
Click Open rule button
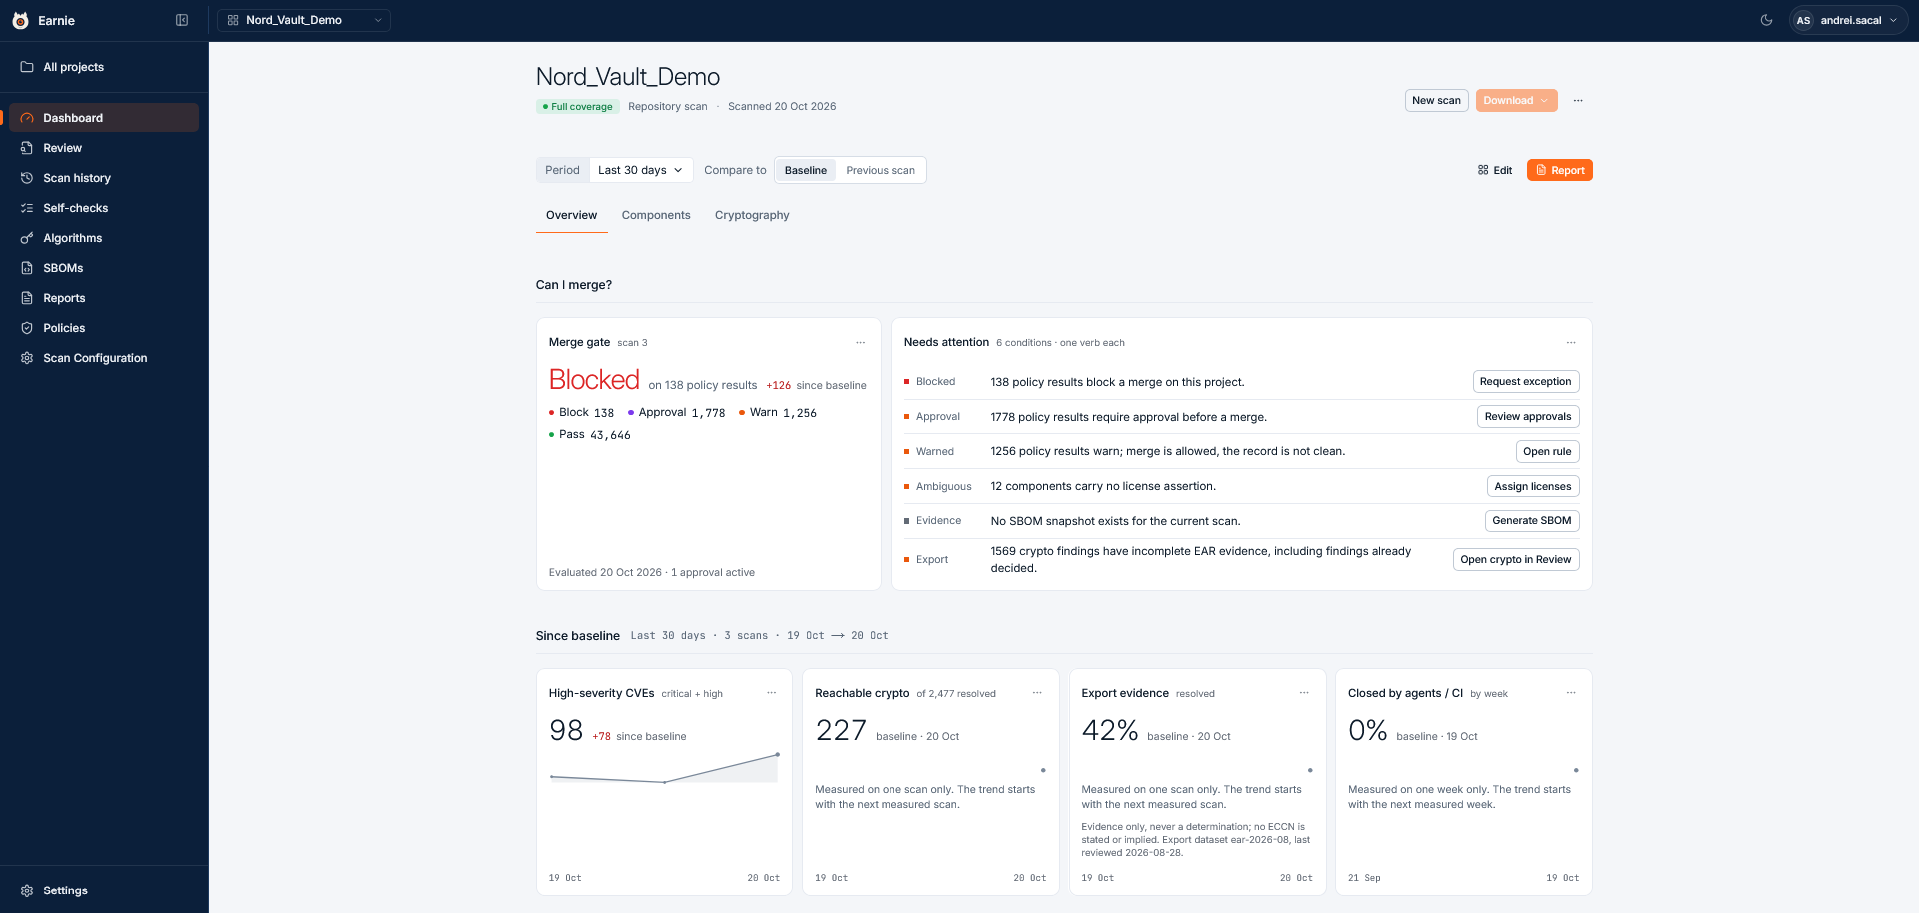coord(1547,451)
